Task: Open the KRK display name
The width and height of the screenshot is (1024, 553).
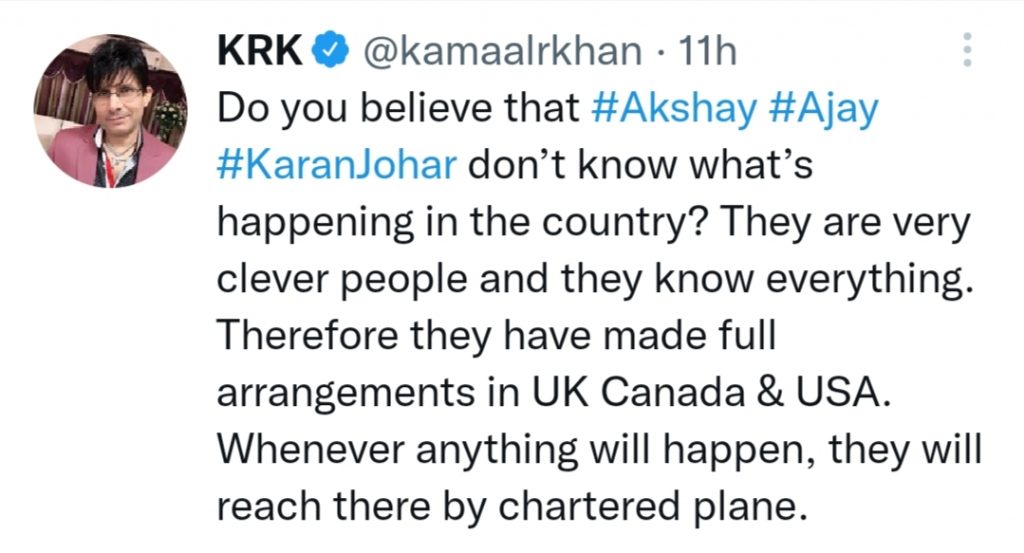Action: coord(260,50)
